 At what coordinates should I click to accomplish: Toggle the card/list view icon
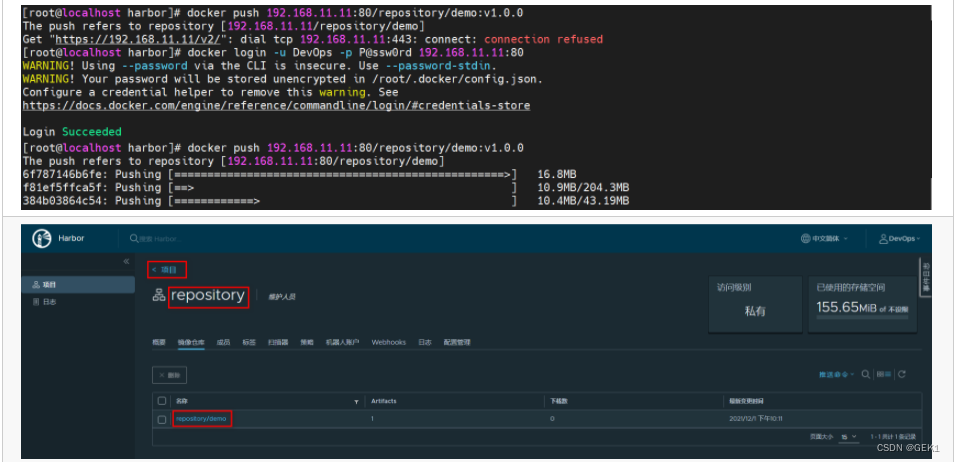[884, 374]
